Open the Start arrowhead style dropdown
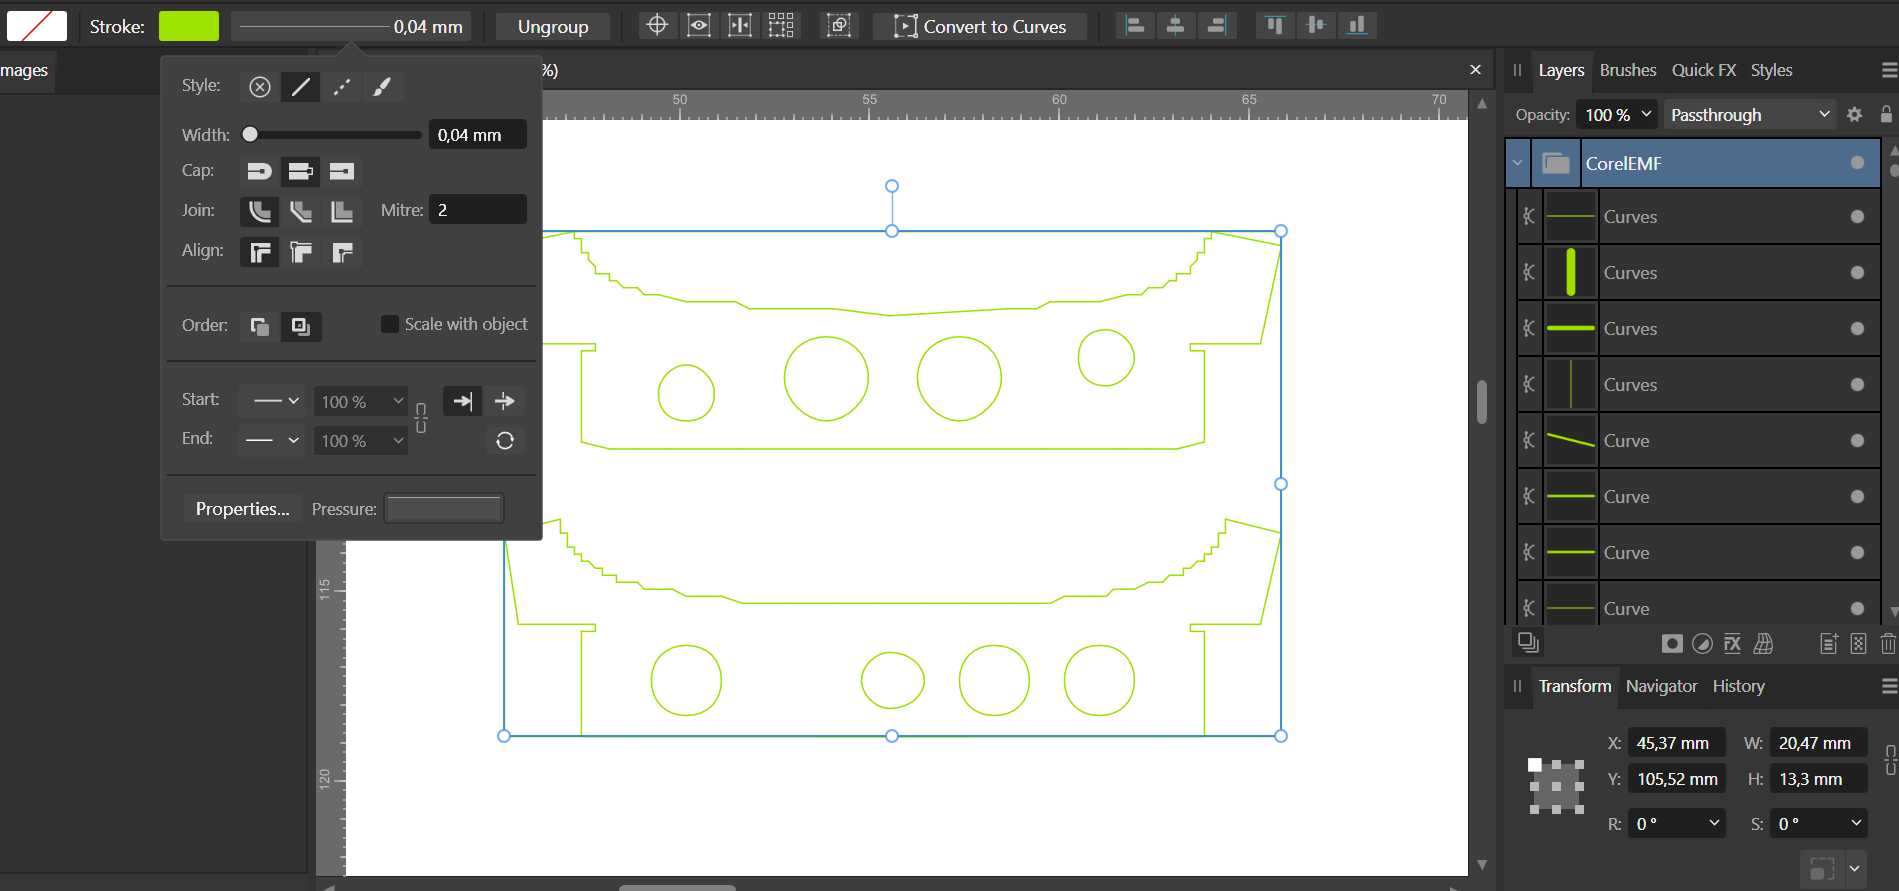The width and height of the screenshot is (1899, 891). [272, 401]
